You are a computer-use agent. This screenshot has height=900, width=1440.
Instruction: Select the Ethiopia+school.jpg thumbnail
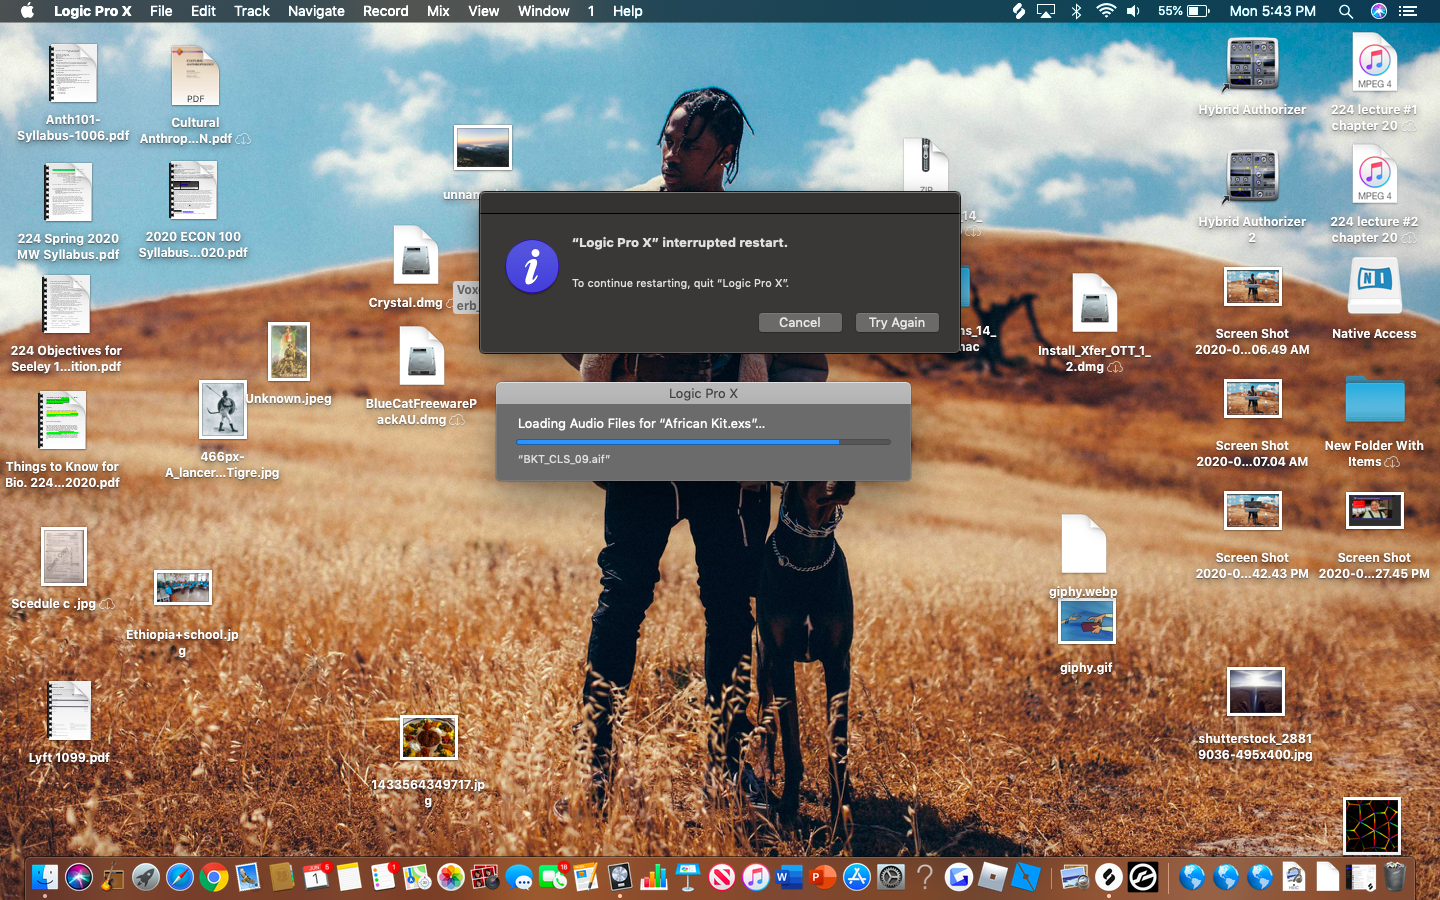click(183, 588)
